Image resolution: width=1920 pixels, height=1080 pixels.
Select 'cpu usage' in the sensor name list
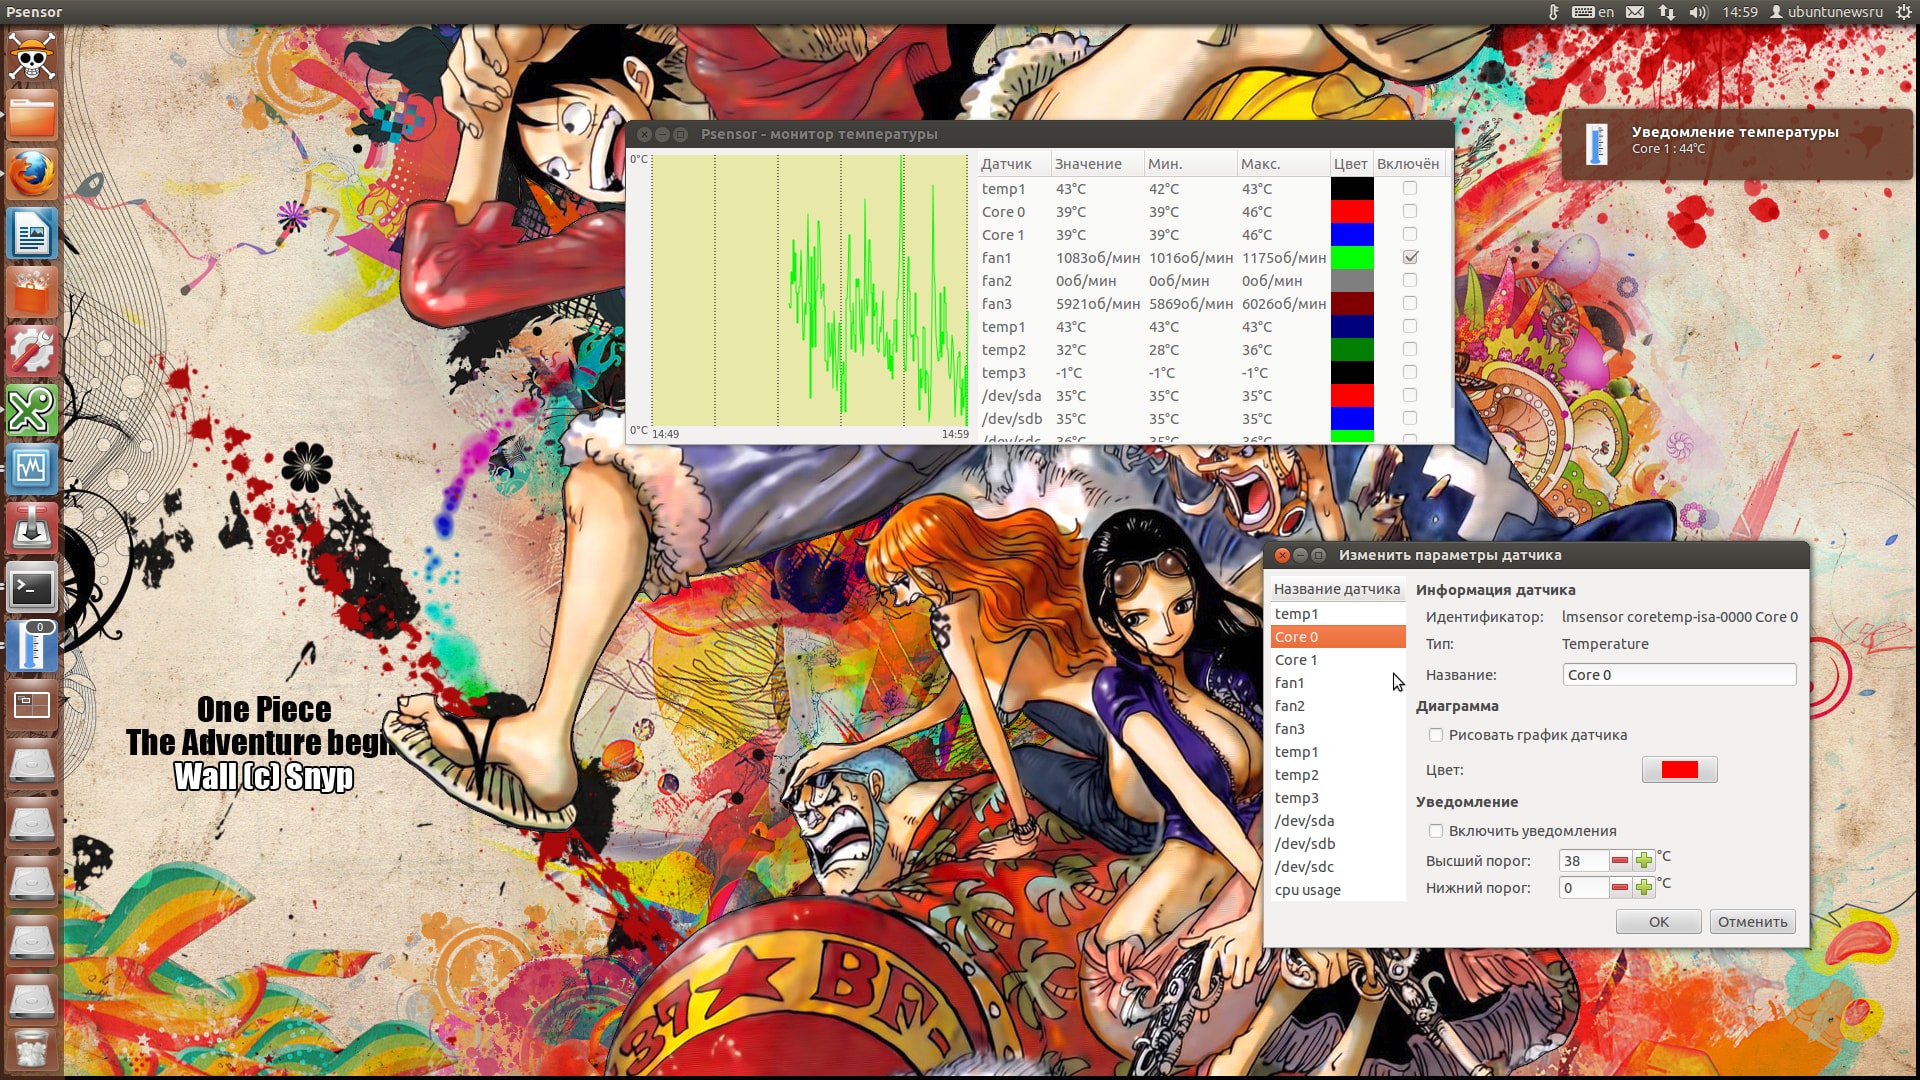click(x=1338, y=890)
